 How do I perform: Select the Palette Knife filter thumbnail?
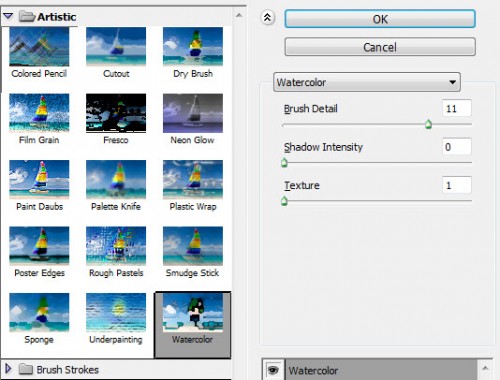click(x=116, y=179)
